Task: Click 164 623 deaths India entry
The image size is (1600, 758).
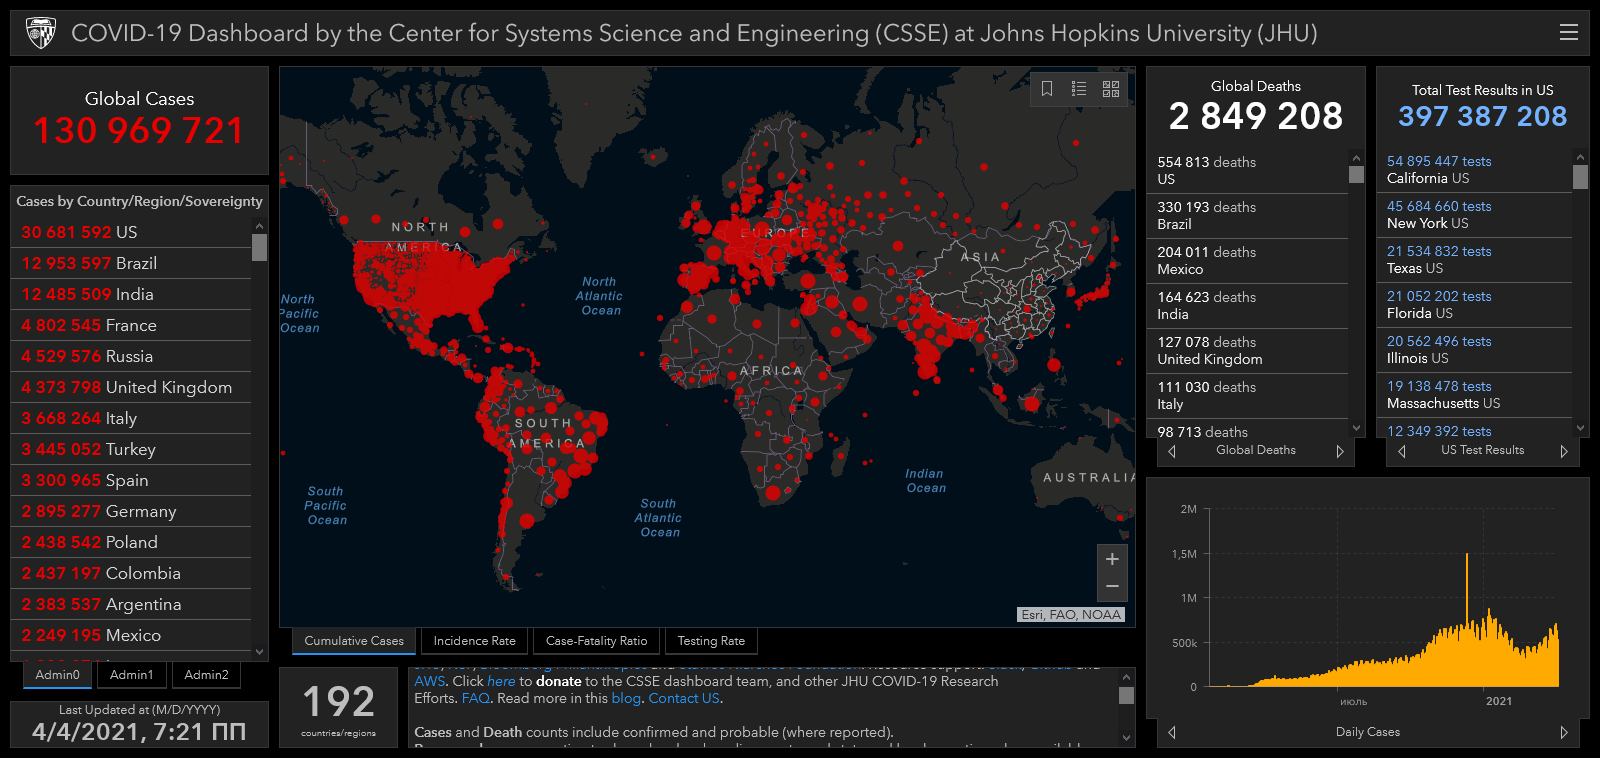Action: click(1248, 306)
